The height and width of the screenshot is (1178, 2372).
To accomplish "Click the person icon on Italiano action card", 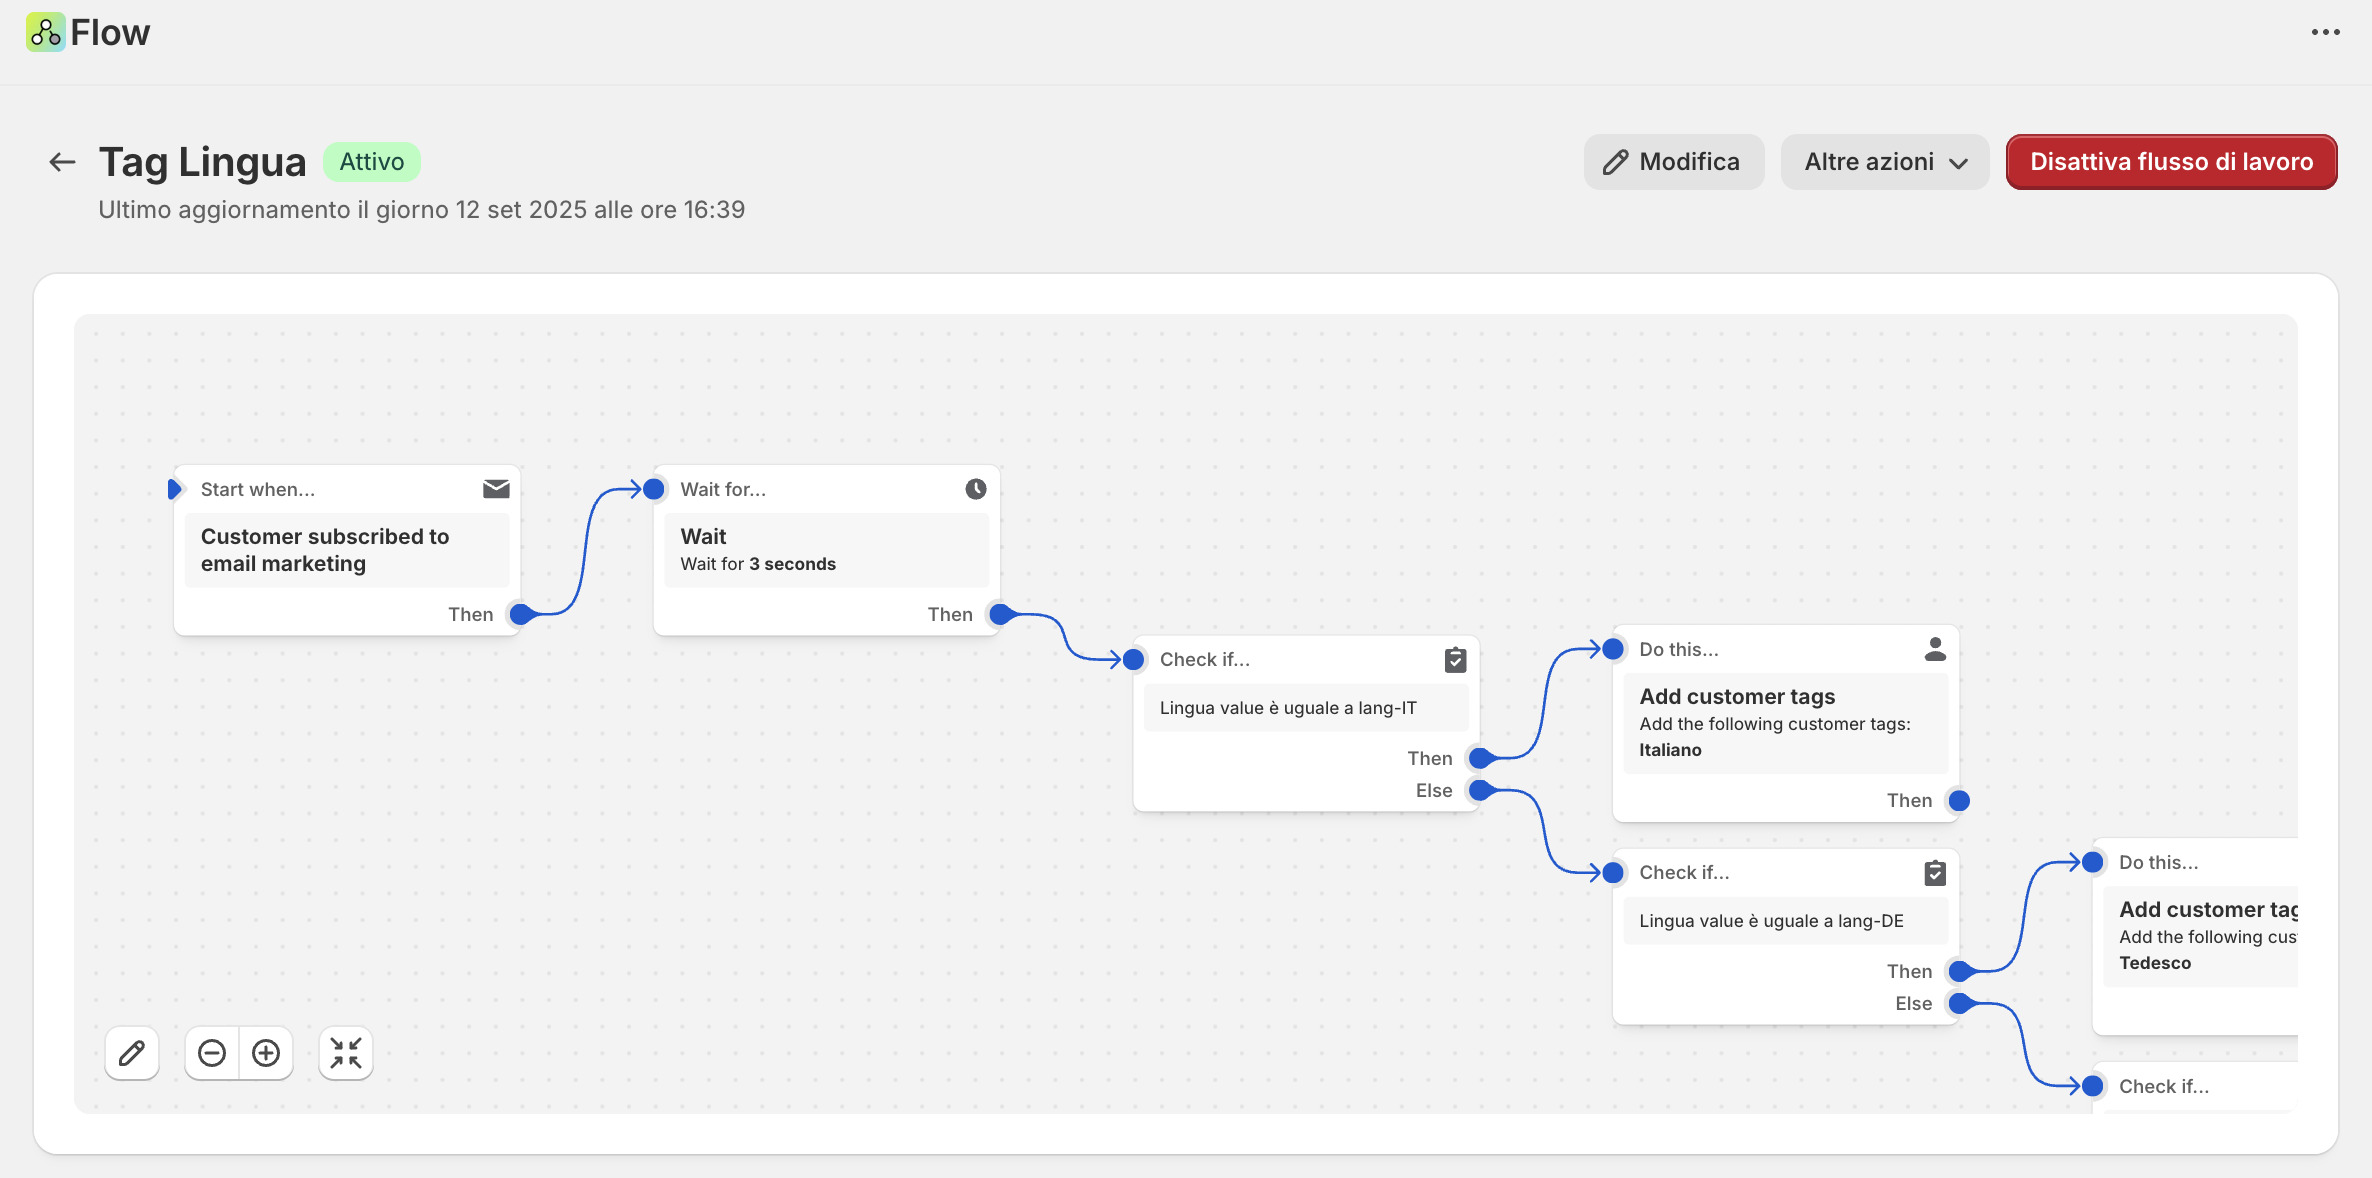I will [1935, 650].
